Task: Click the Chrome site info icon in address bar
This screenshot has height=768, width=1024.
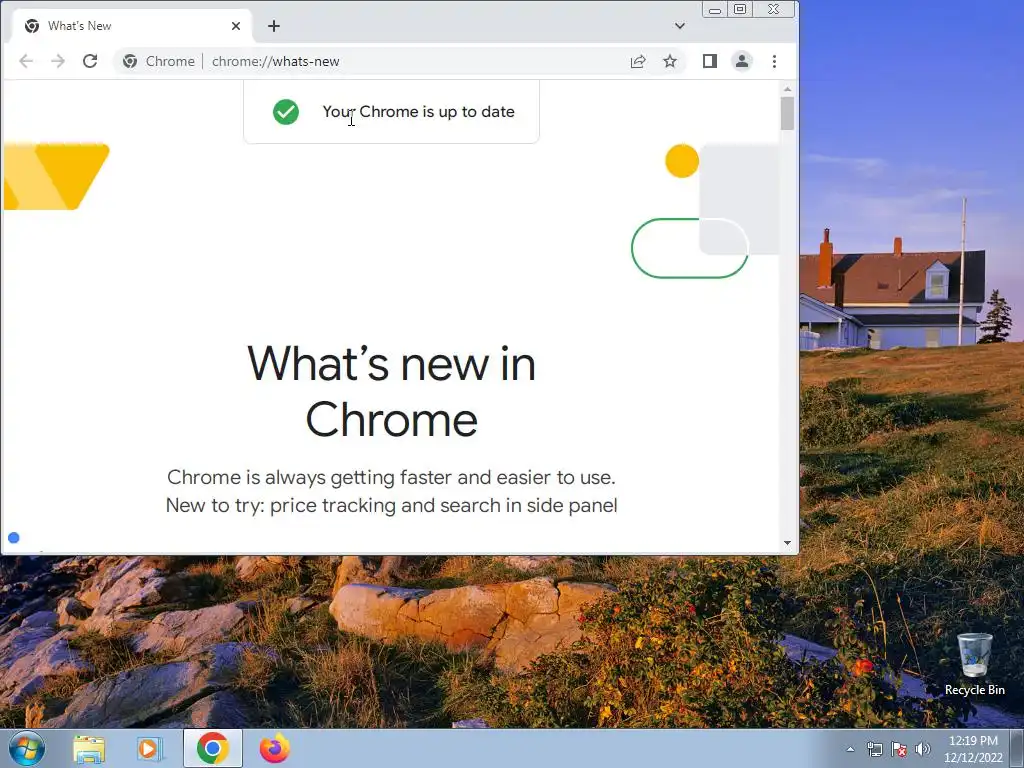Action: coord(130,61)
